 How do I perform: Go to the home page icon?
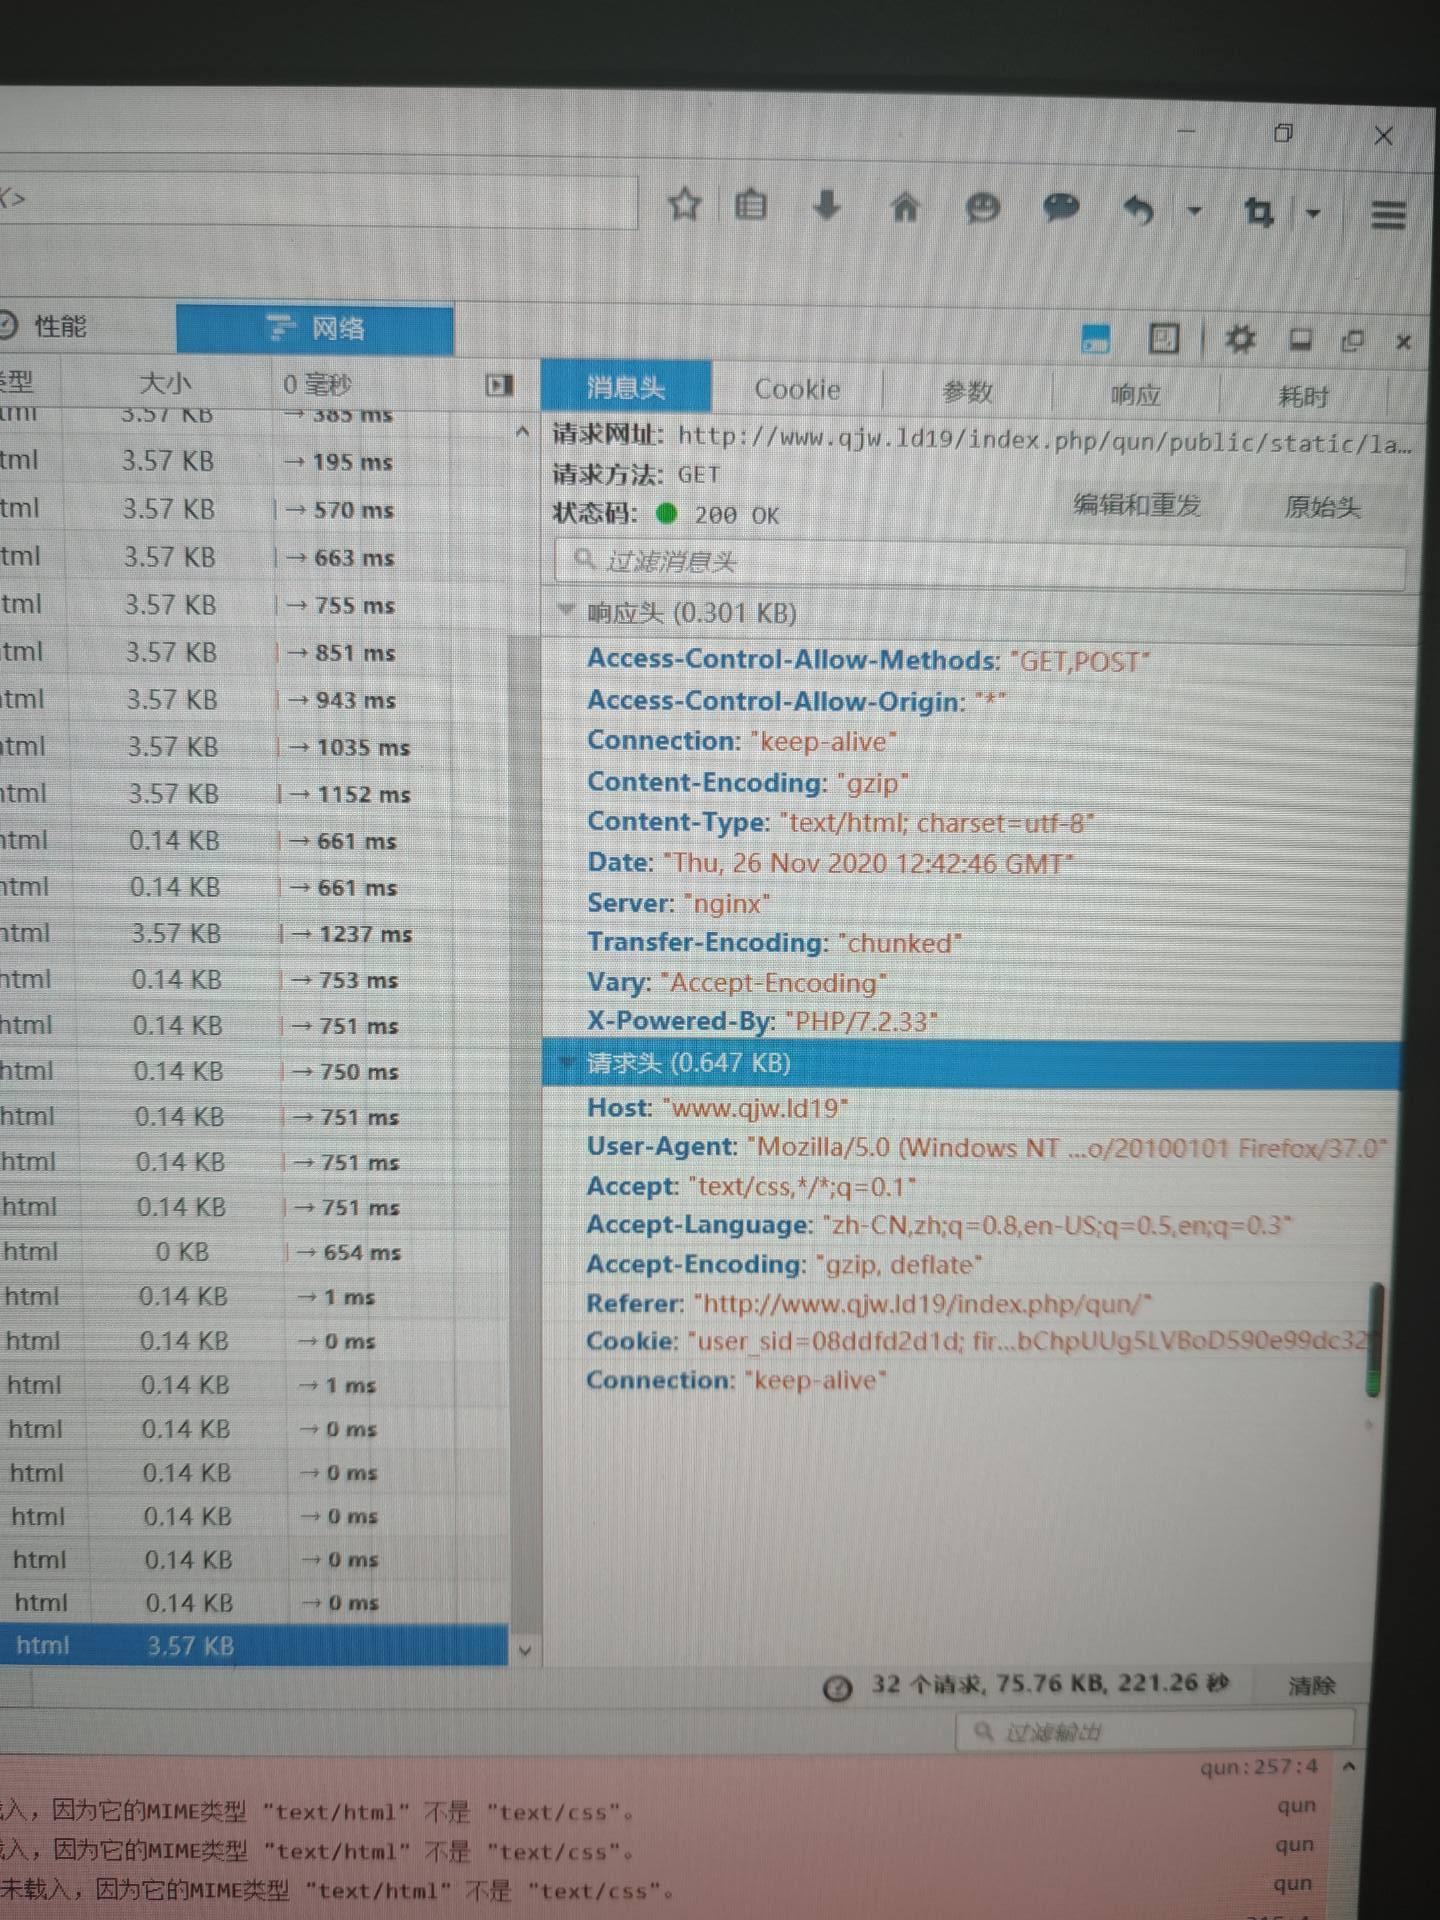click(x=905, y=208)
